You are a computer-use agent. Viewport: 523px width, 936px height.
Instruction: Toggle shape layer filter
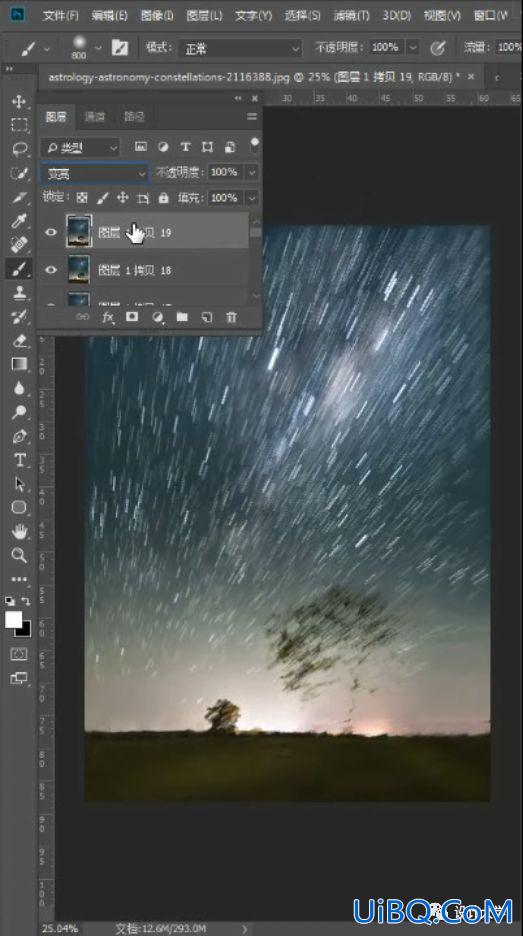[207, 146]
